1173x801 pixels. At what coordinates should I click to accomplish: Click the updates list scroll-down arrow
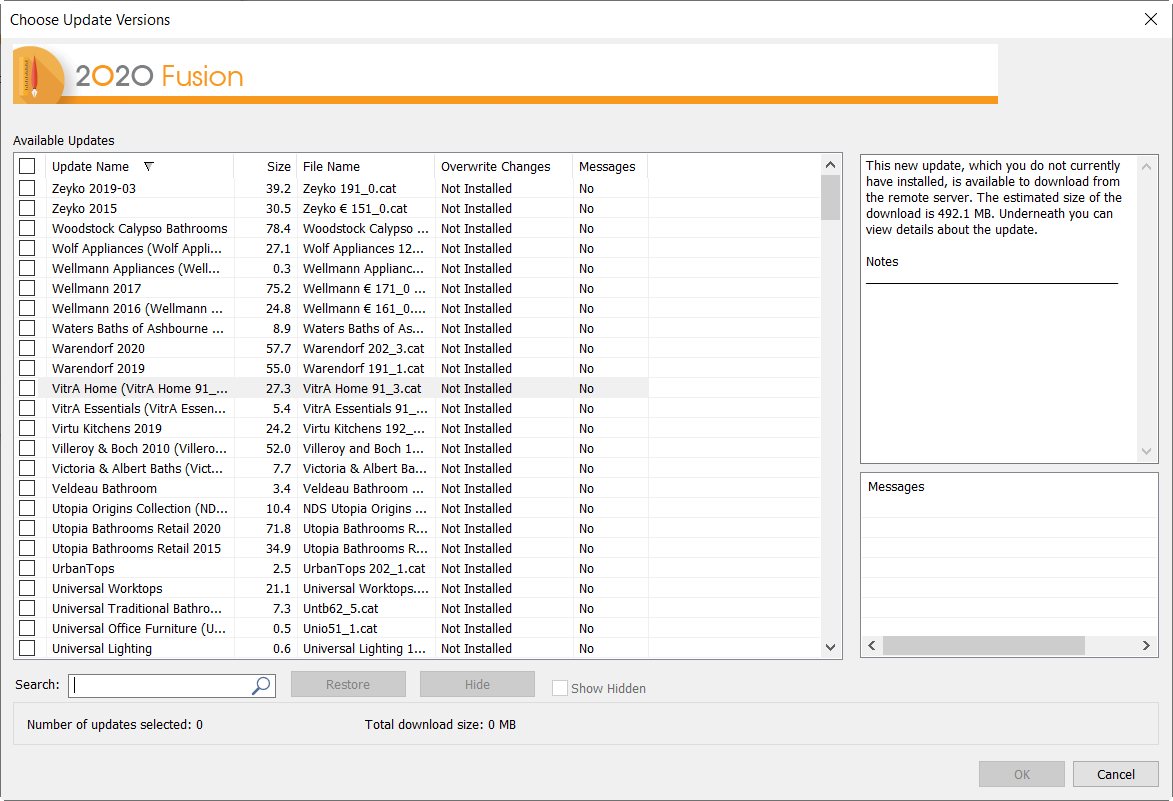(830, 647)
